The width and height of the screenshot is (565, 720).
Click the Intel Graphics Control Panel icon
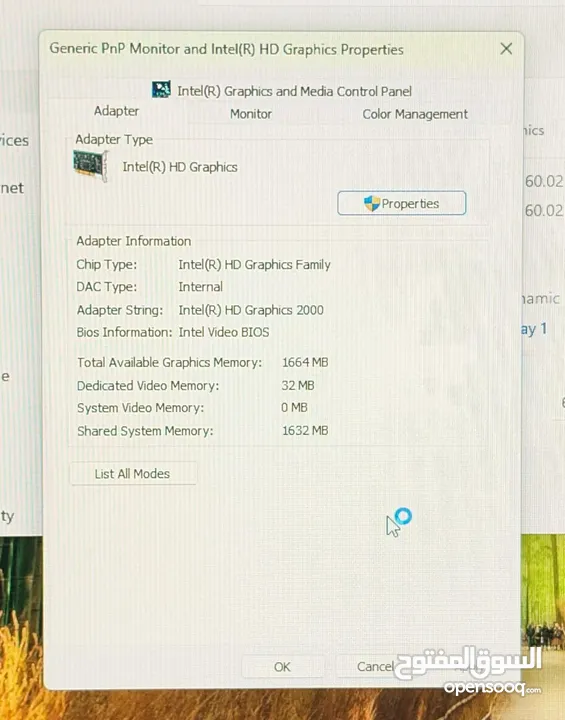pos(161,90)
